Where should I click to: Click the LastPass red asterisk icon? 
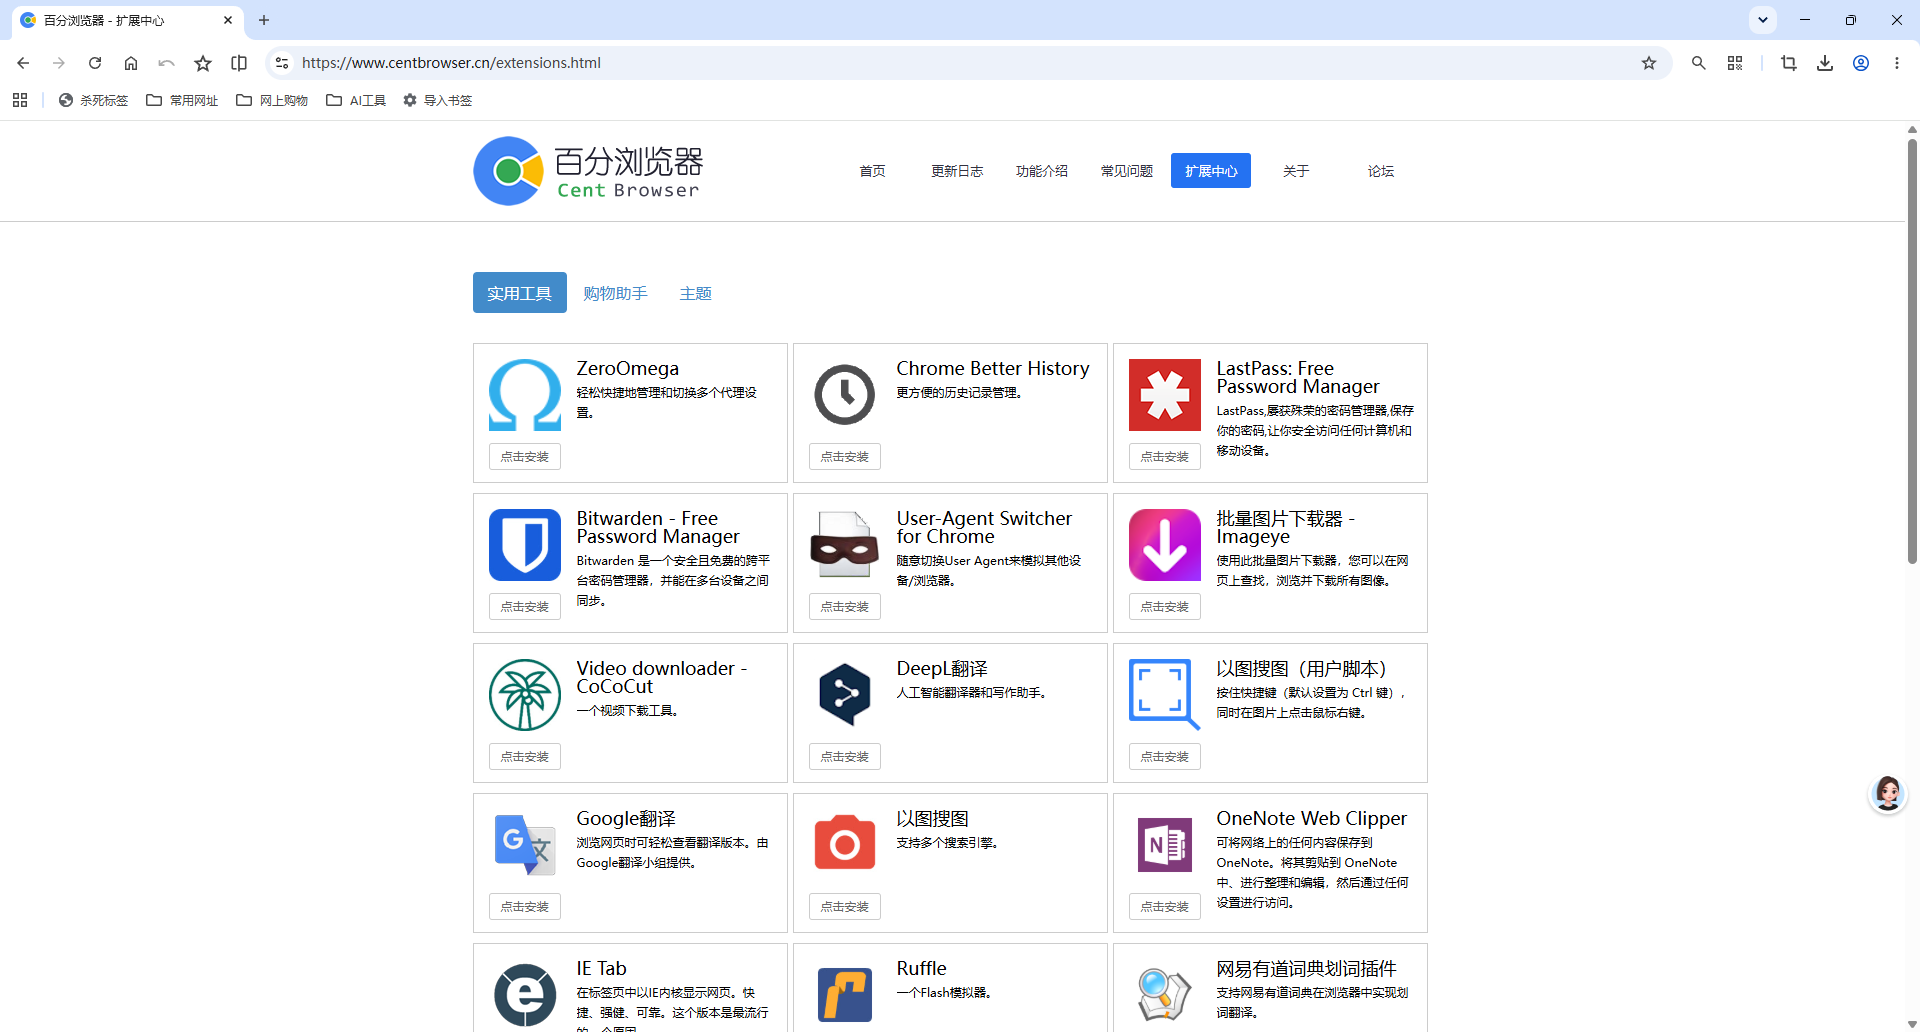tap(1165, 395)
